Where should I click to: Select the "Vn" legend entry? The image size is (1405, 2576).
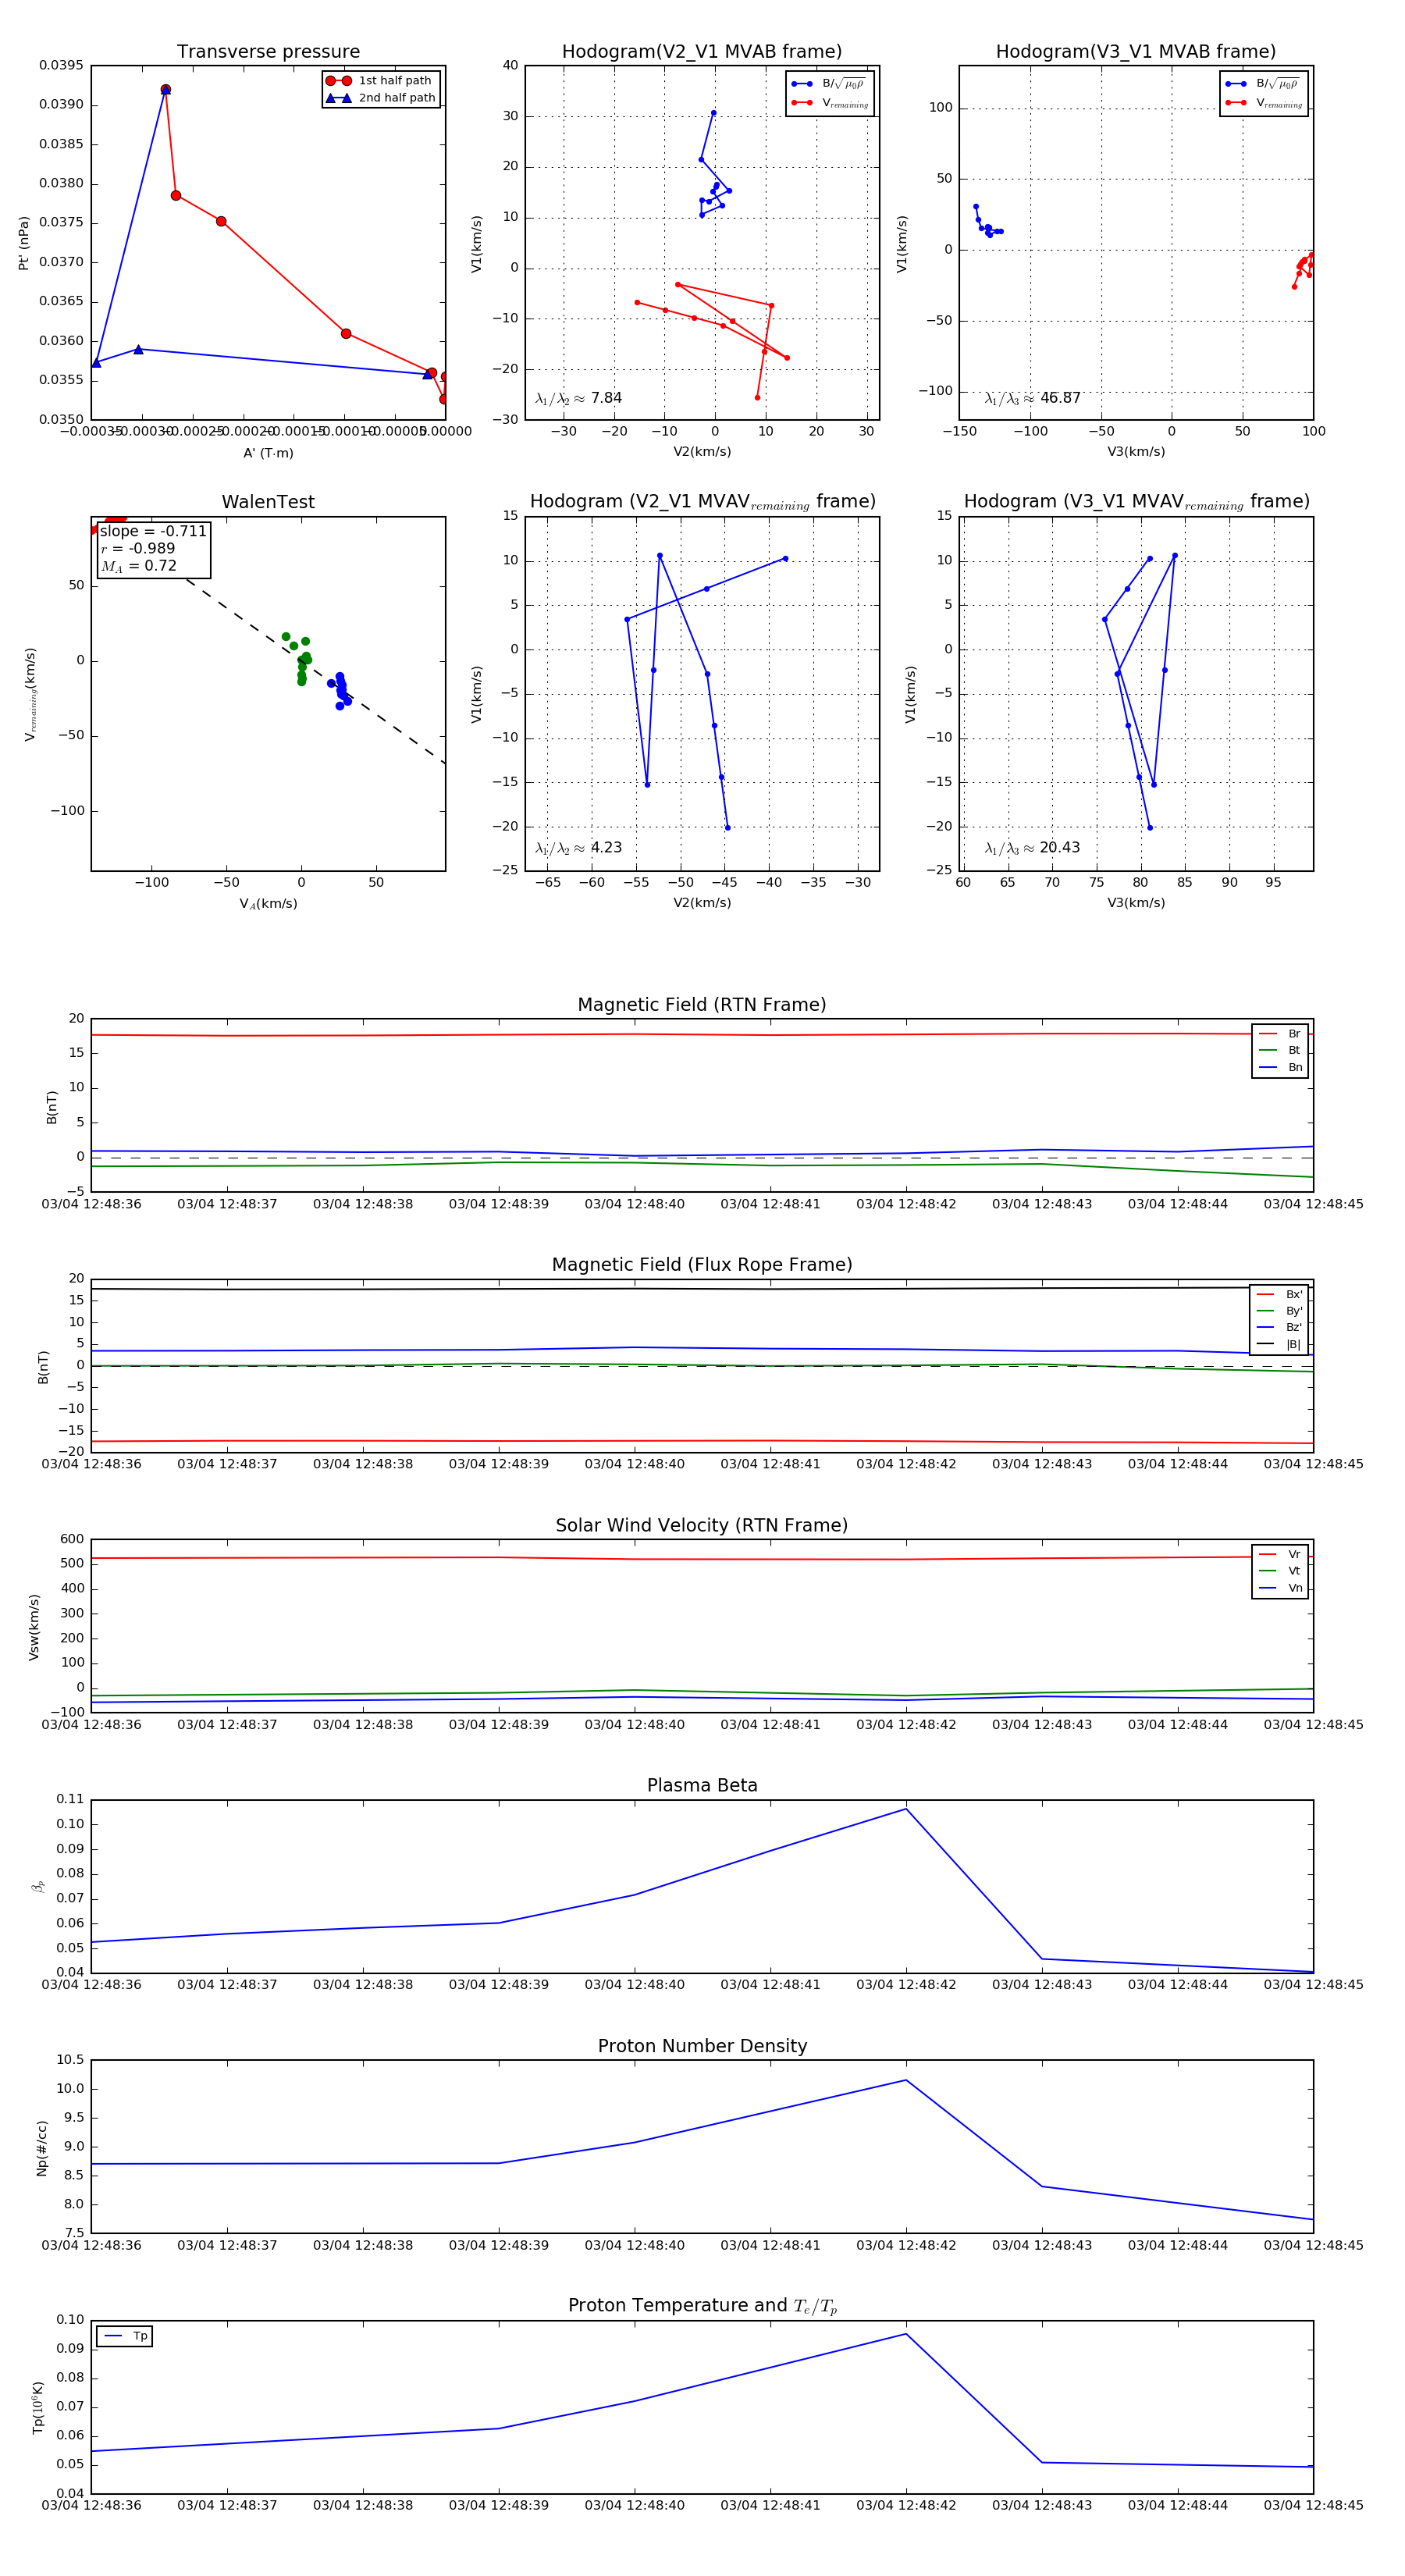(1281, 1588)
